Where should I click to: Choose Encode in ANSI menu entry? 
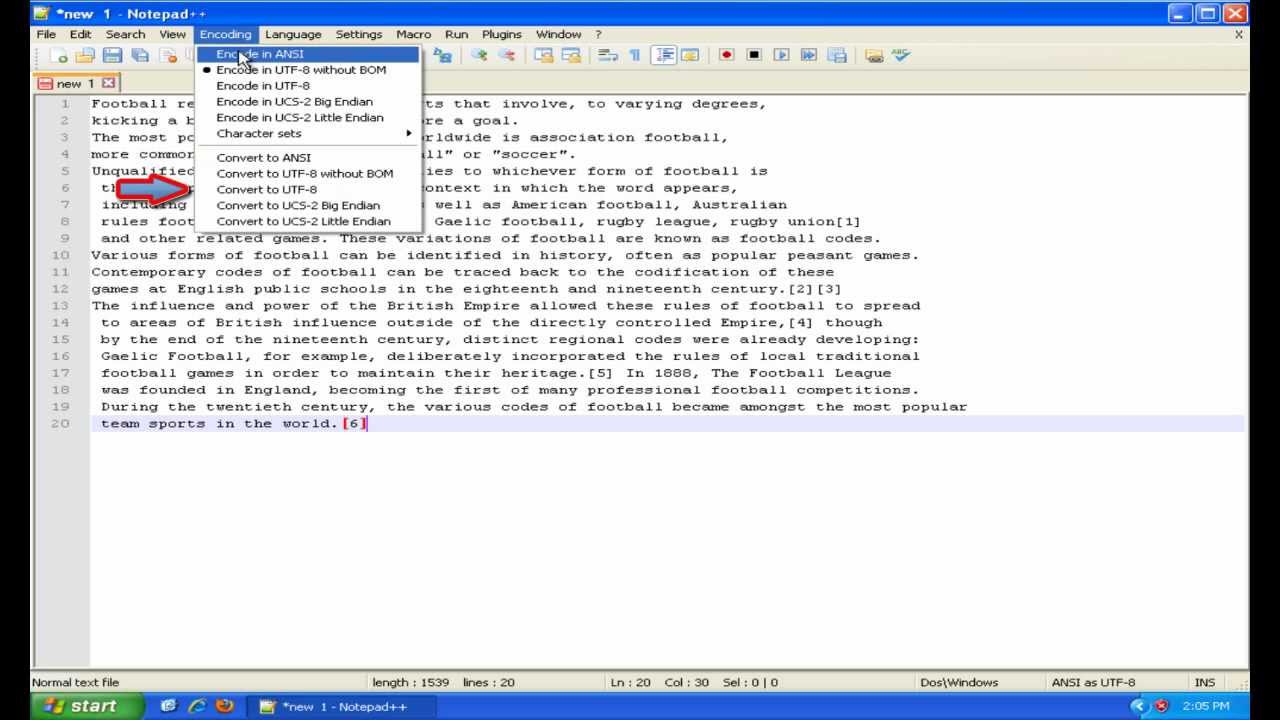(260, 54)
